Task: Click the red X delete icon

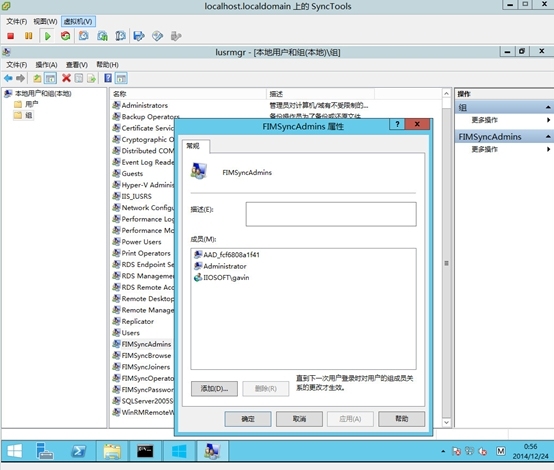Action: click(66, 78)
